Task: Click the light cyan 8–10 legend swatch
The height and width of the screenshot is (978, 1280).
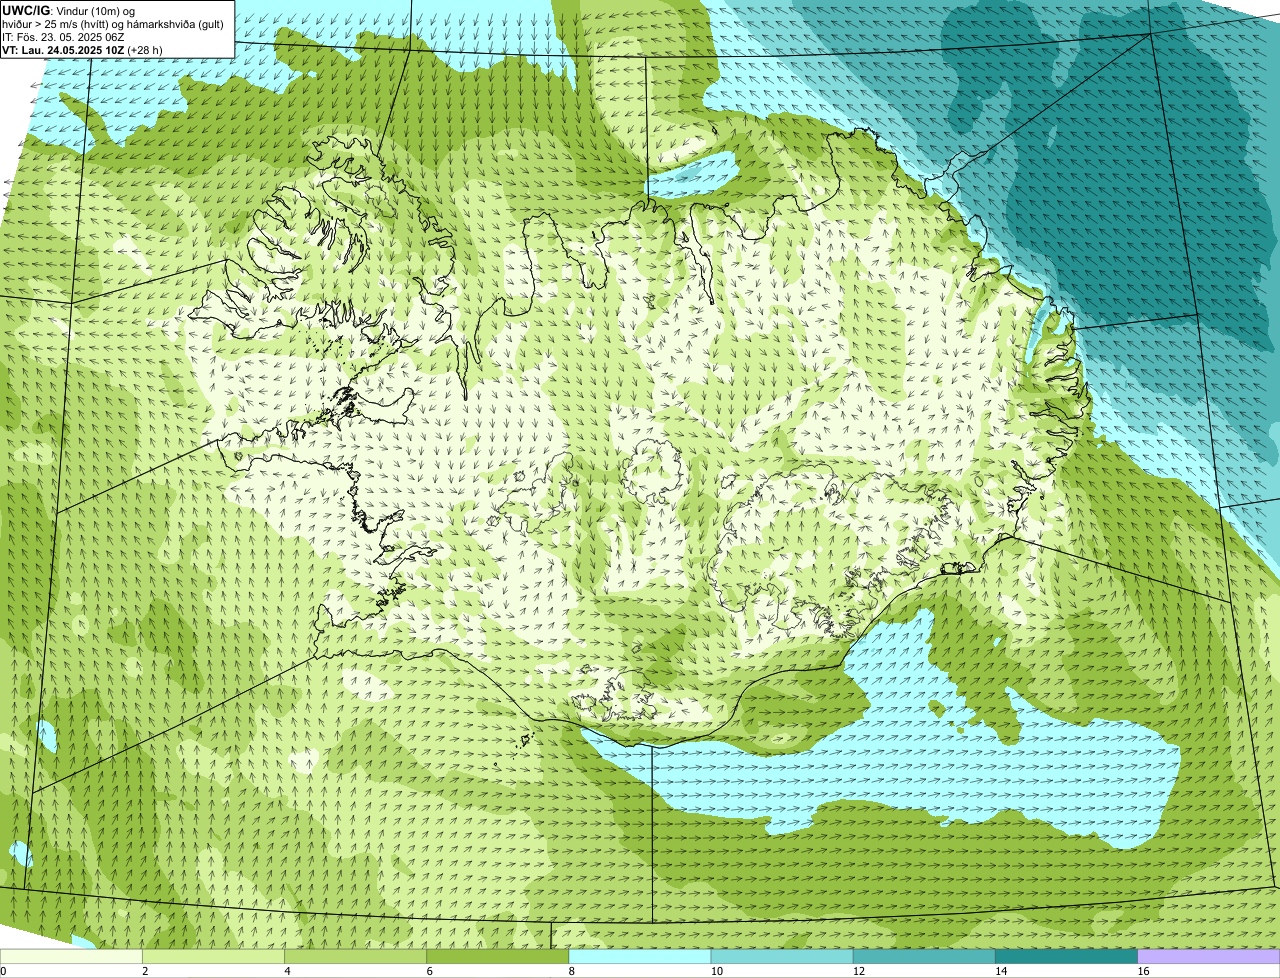Action: [x=640, y=957]
